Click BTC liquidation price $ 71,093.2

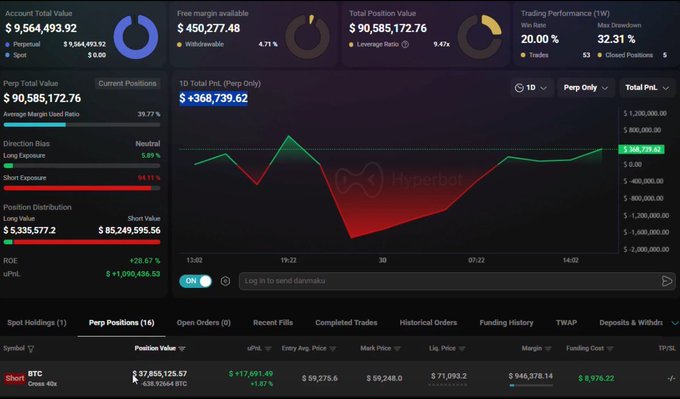click(449, 376)
